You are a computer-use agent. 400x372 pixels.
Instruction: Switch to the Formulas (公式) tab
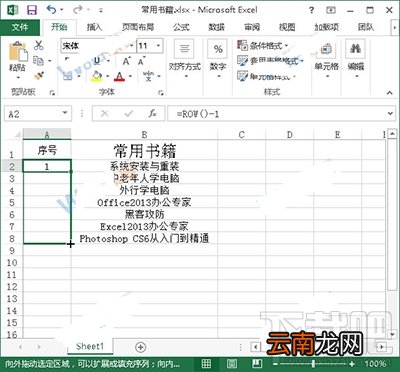(181, 27)
